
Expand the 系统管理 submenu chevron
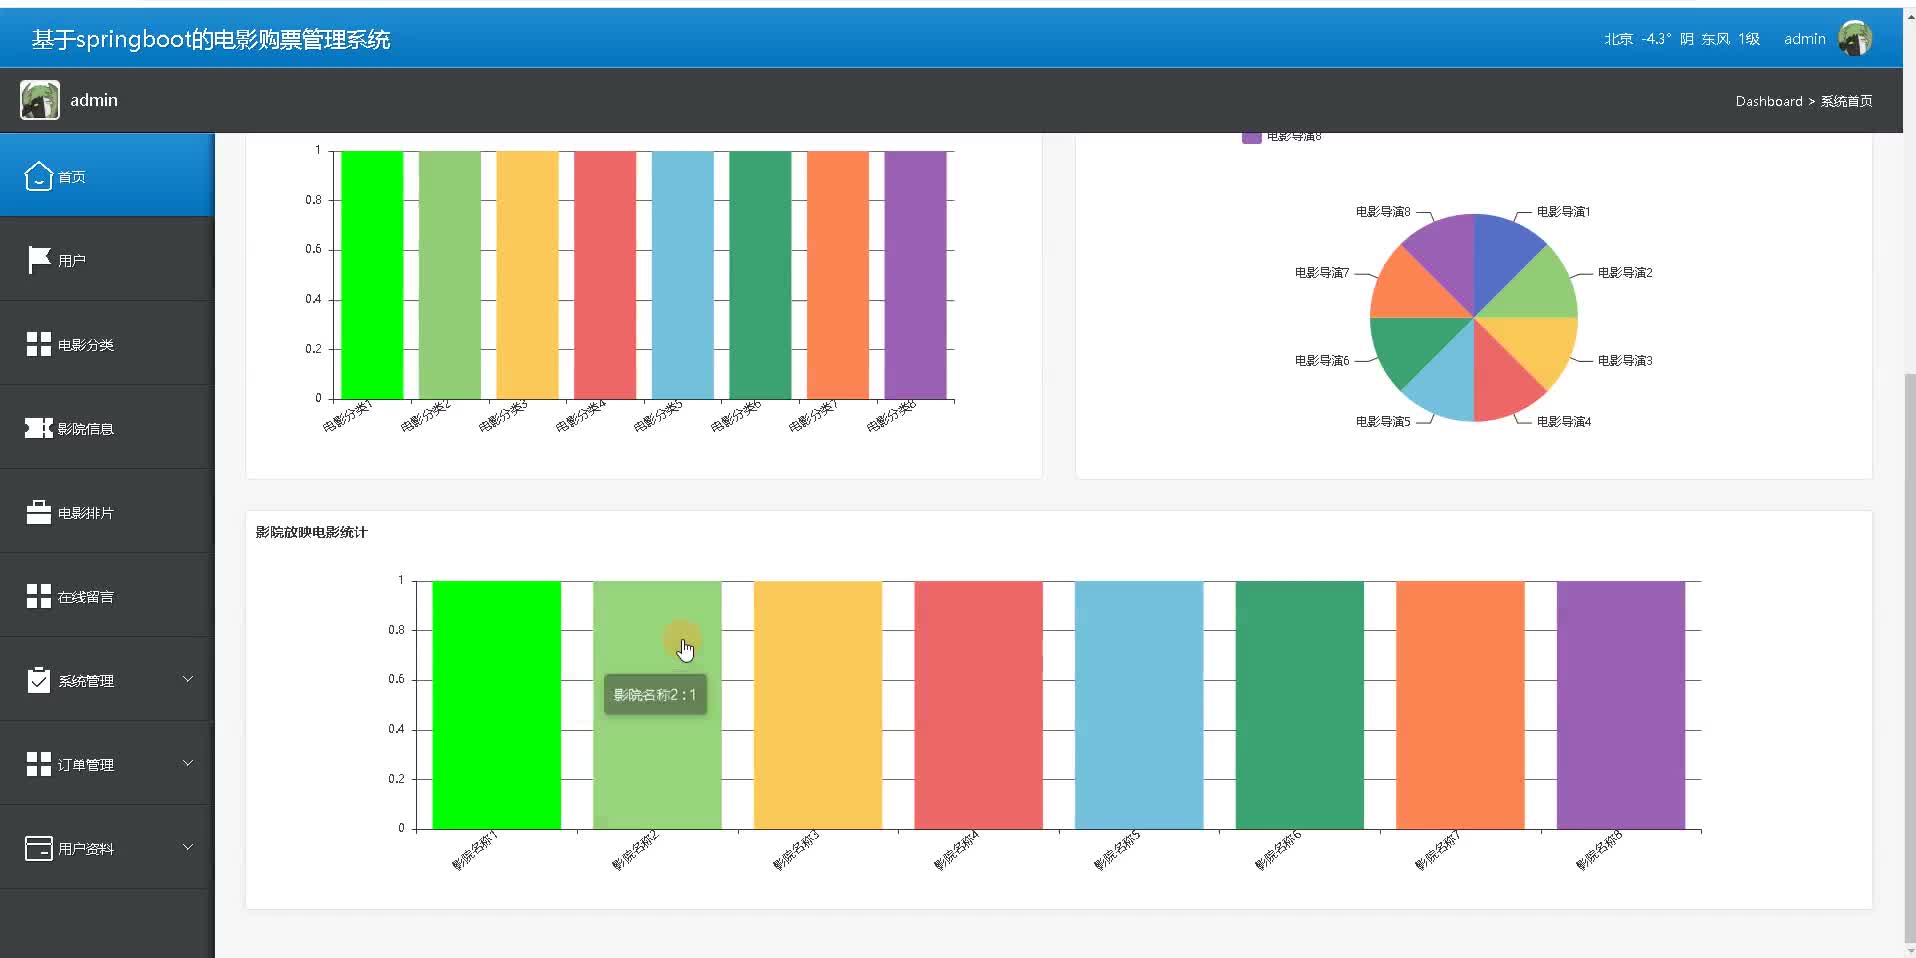coord(187,679)
